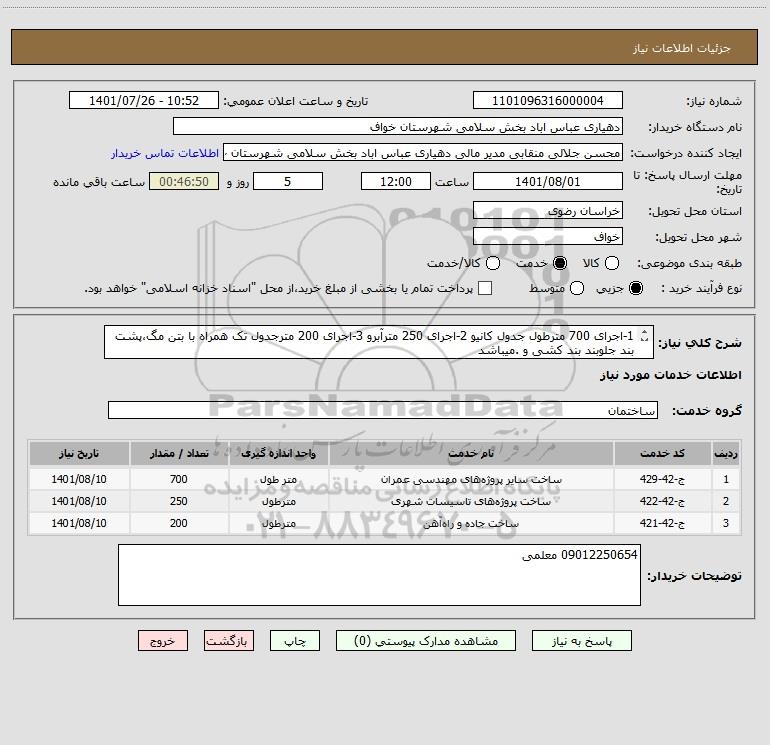Click the نام دستگاه خریدار field

pos(398,127)
